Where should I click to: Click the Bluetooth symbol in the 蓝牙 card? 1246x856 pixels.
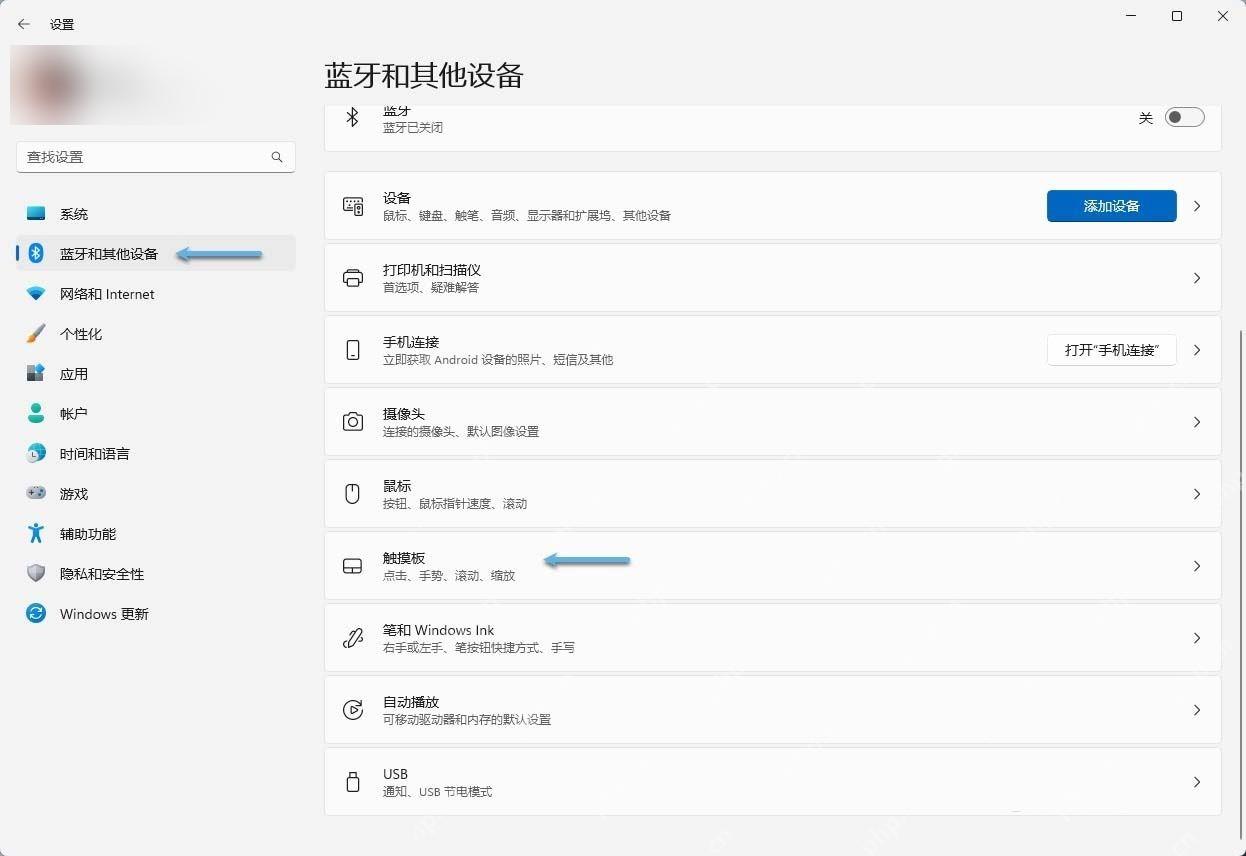(352, 118)
